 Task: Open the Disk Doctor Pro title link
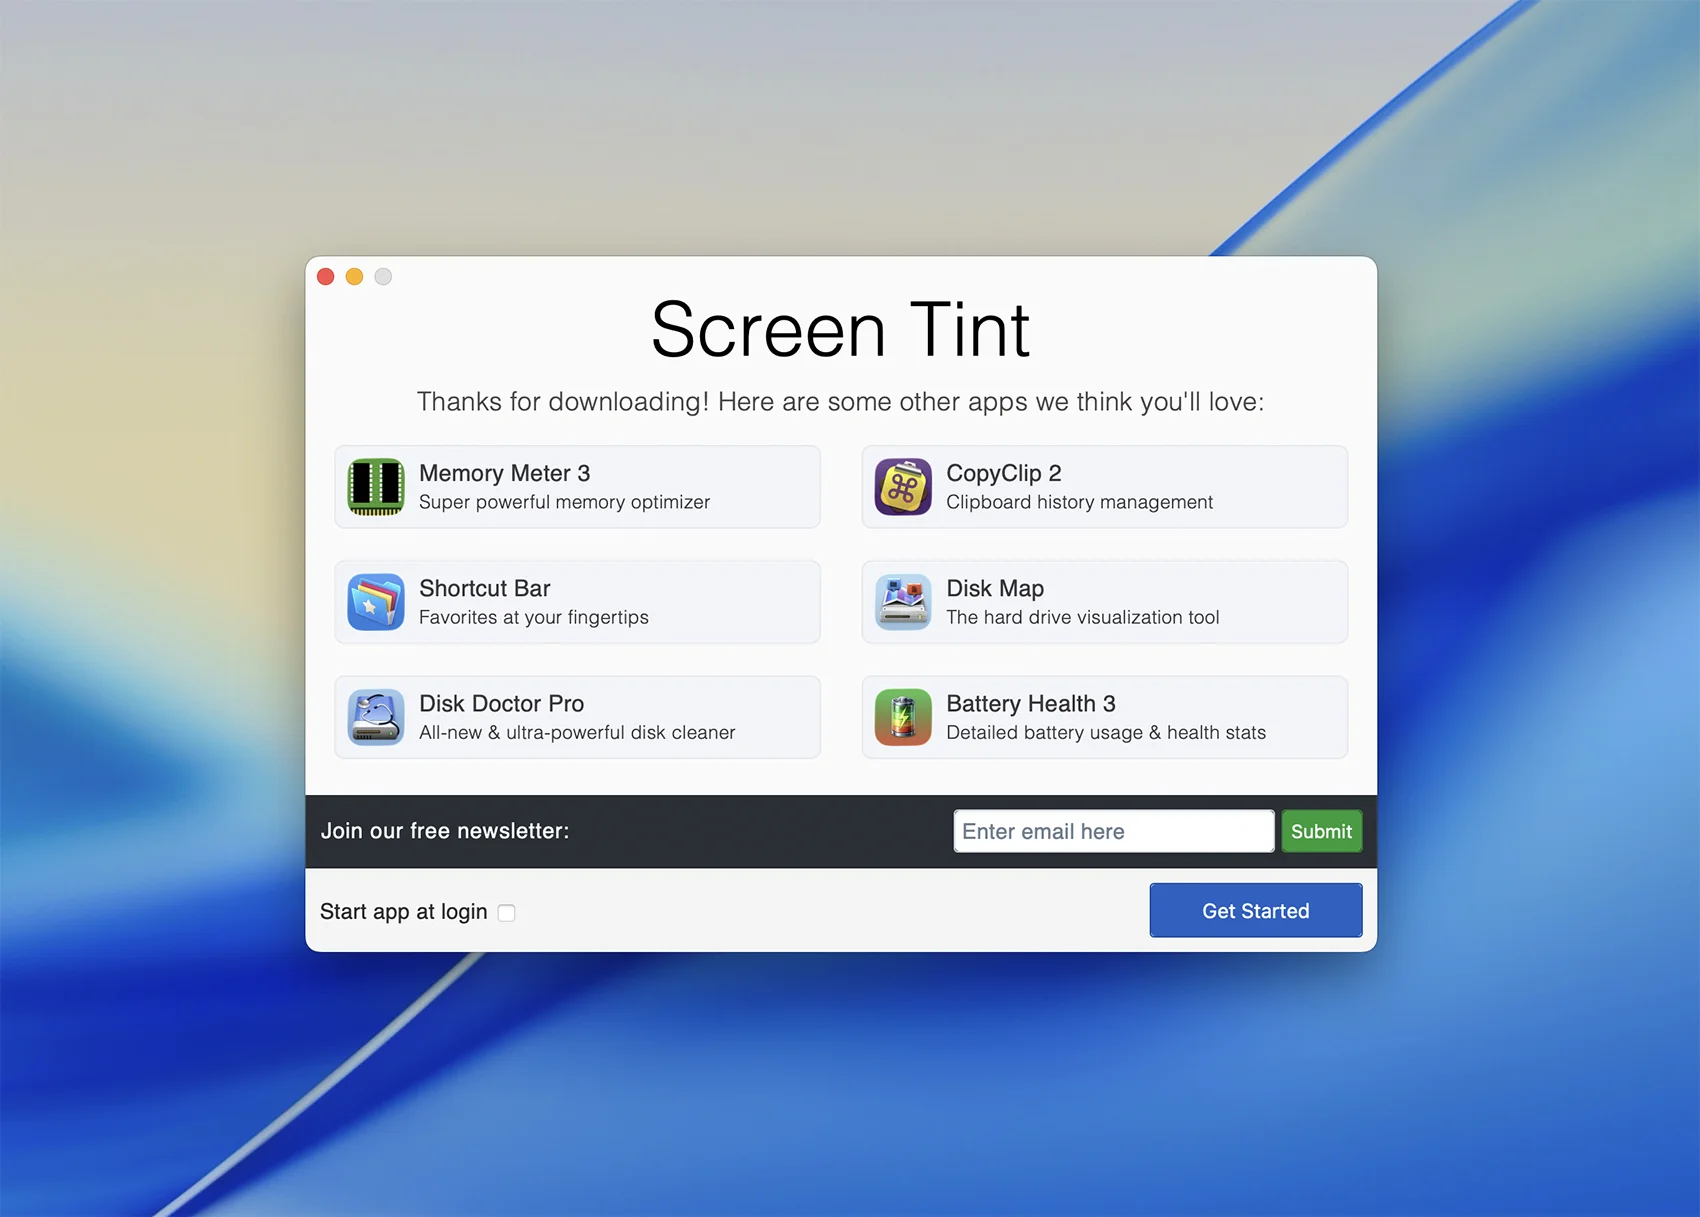coord(501,703)
